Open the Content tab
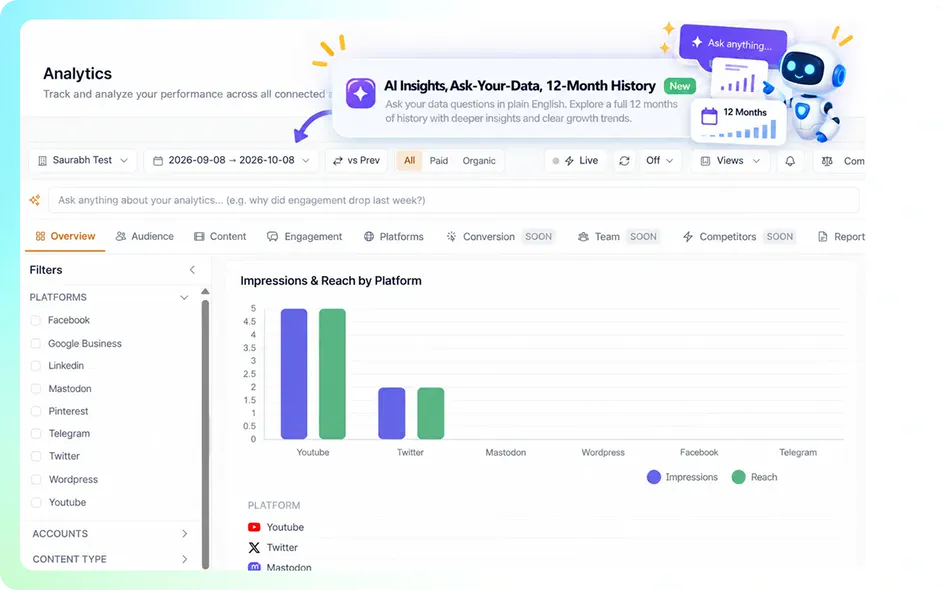The image size is (944, 590). 220,237
